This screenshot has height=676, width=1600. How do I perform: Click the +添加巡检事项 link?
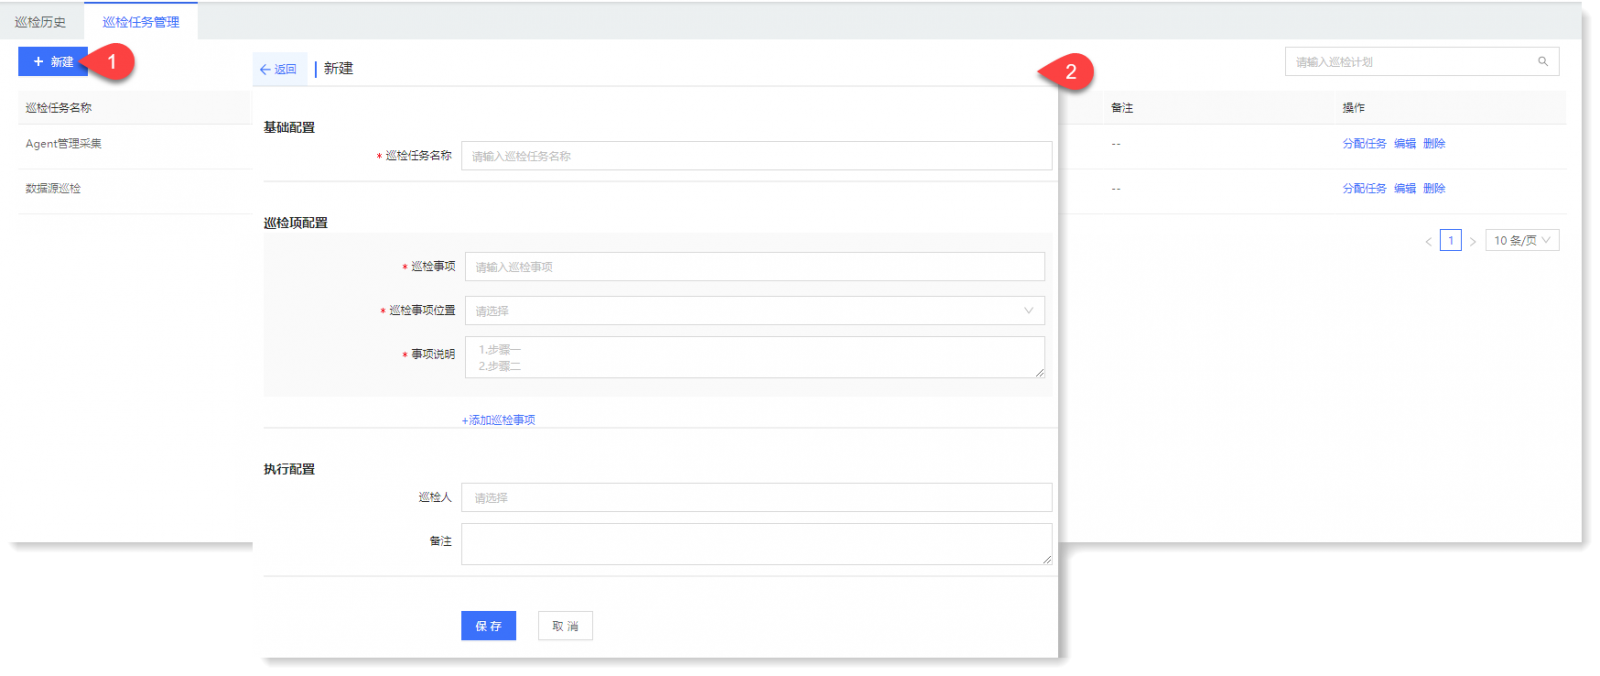click(498, 420)
